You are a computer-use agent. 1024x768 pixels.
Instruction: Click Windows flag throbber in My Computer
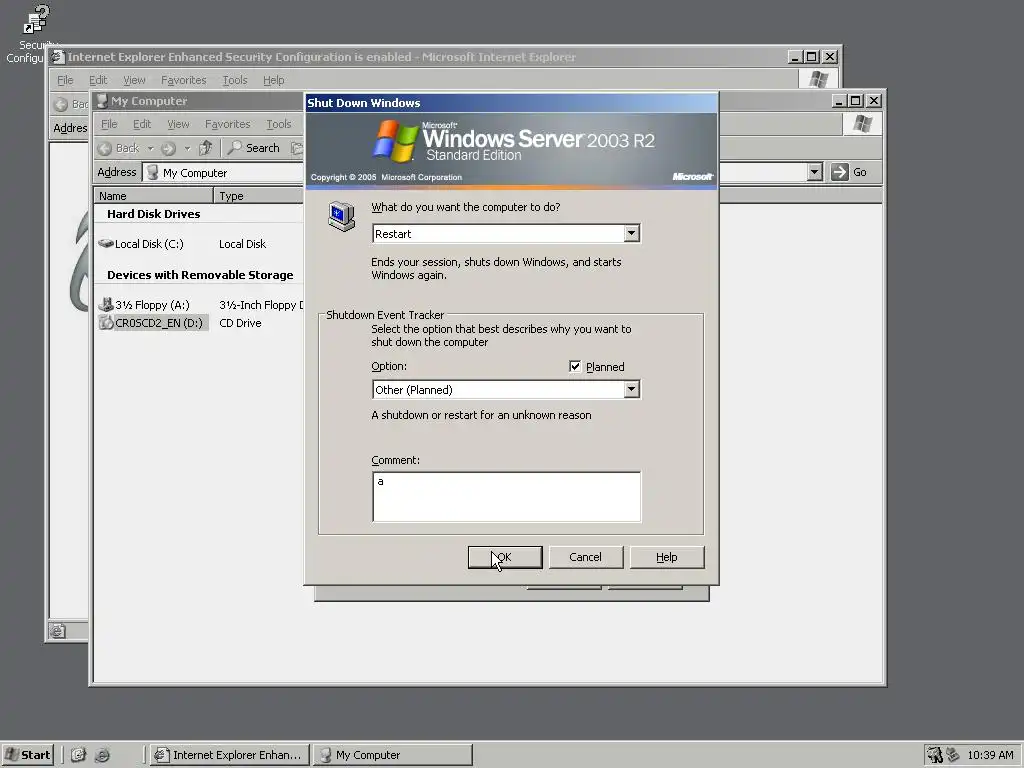pos(862,124)
